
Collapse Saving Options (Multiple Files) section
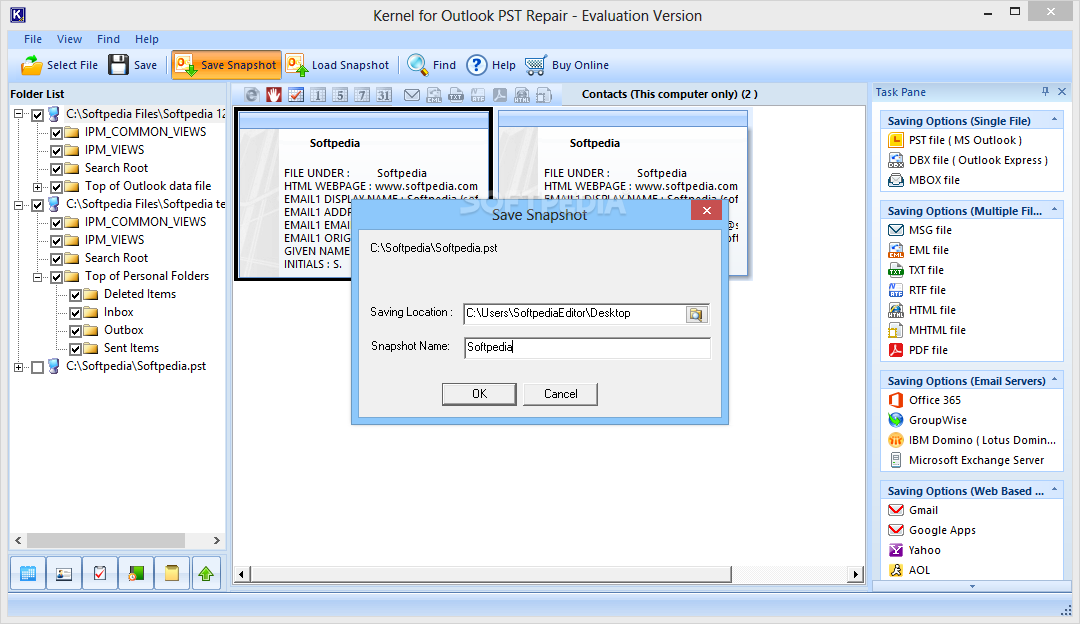point(1055,210)
